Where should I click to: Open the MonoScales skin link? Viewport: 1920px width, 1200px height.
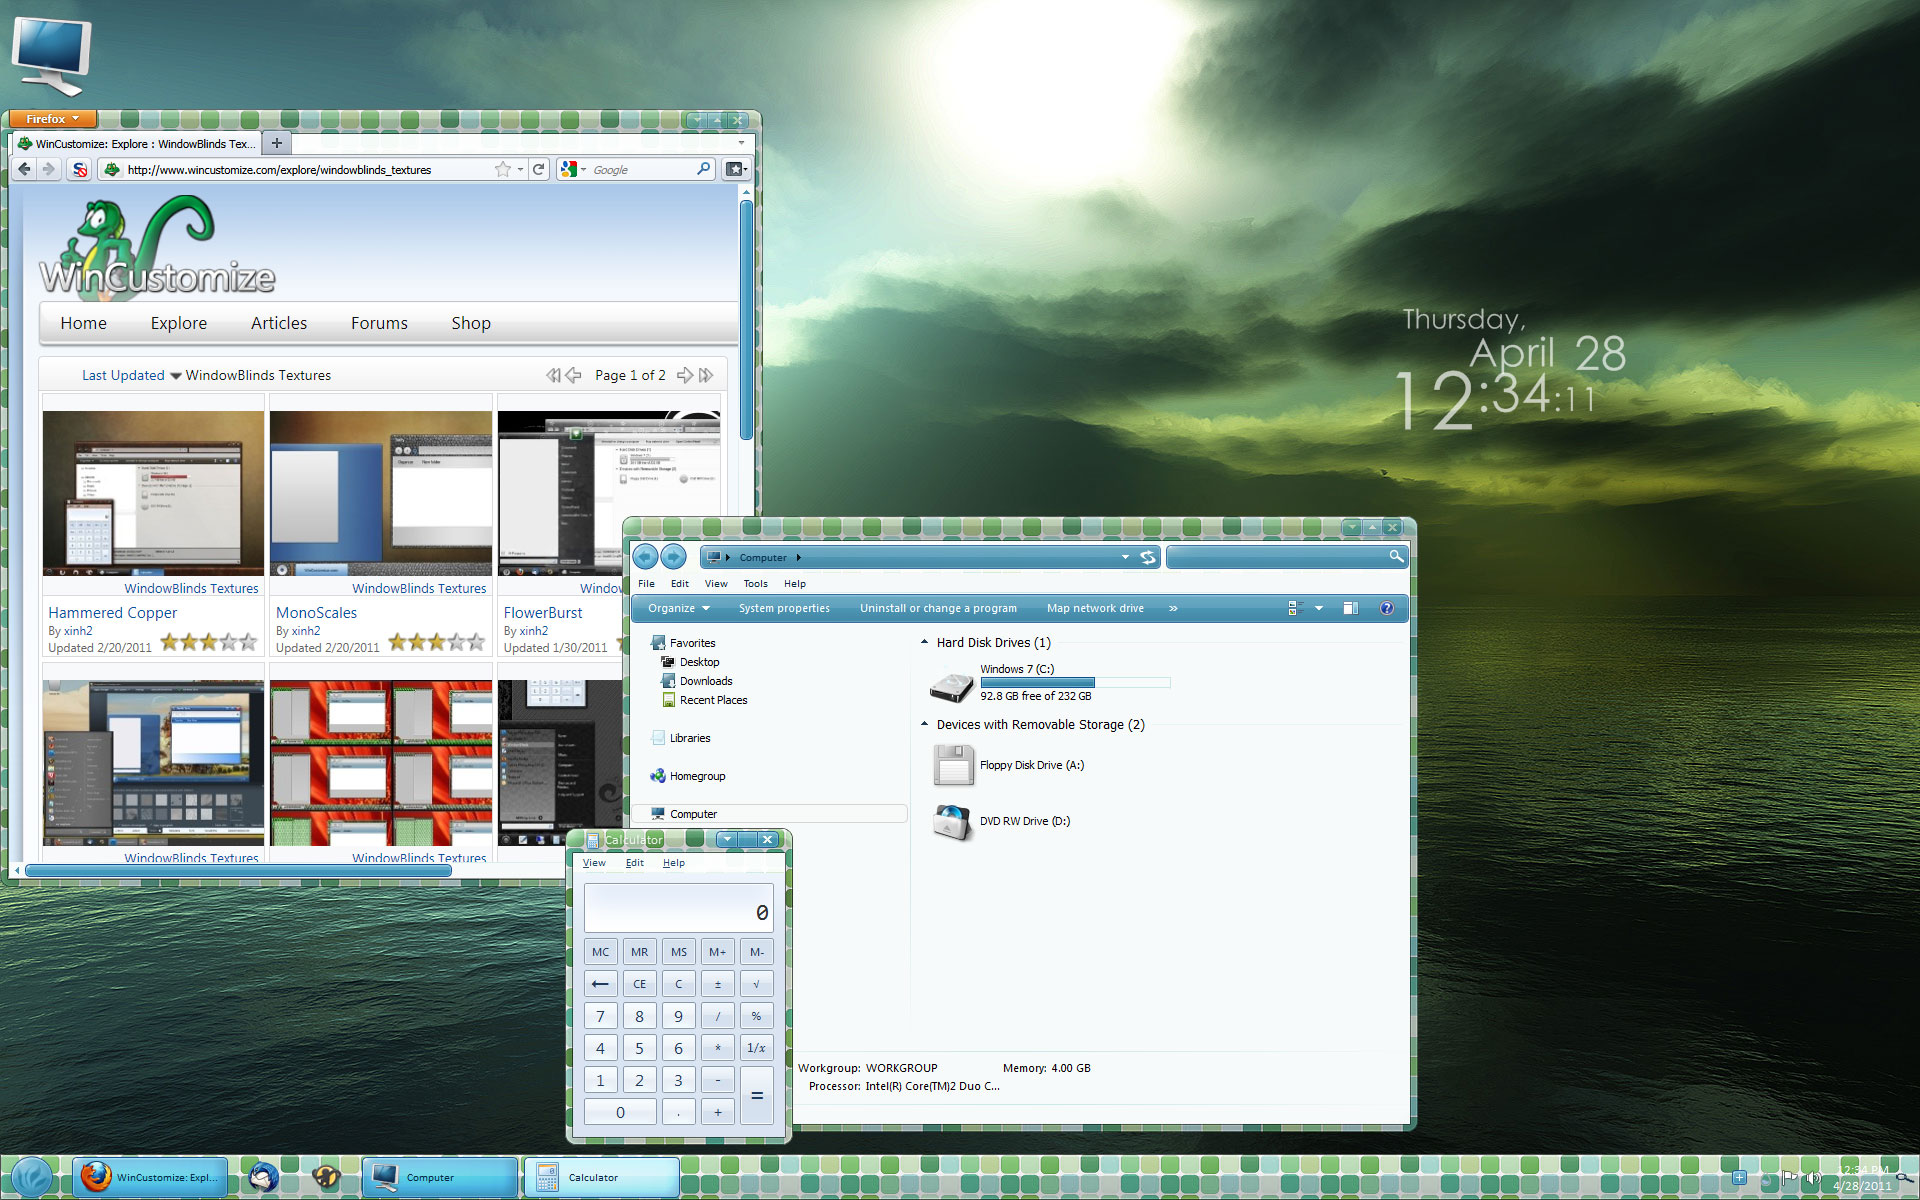[x=316, y=612]
